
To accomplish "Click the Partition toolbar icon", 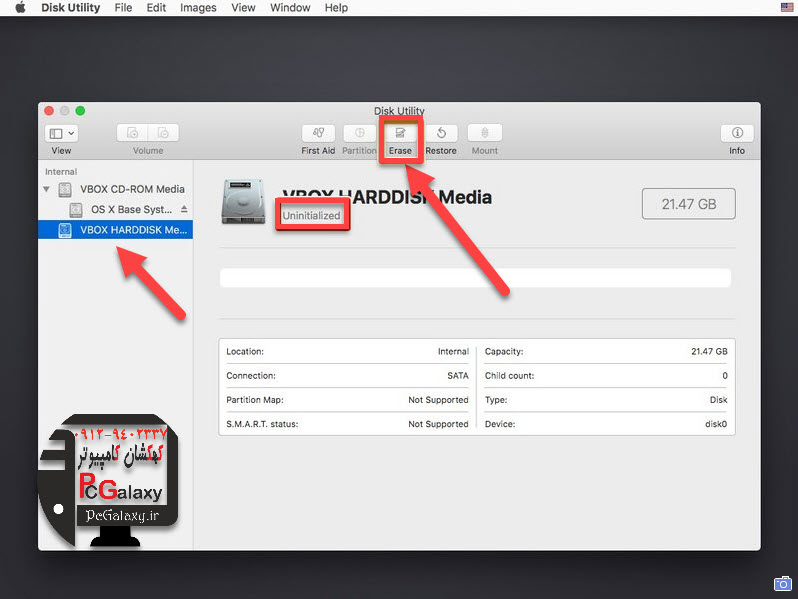I will coord(360,133).
